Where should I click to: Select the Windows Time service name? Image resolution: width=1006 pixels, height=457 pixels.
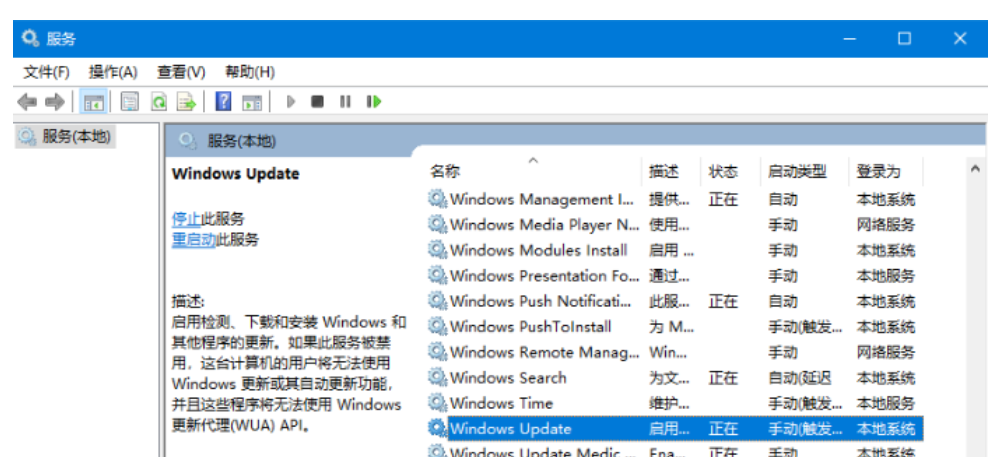point(501,403)
